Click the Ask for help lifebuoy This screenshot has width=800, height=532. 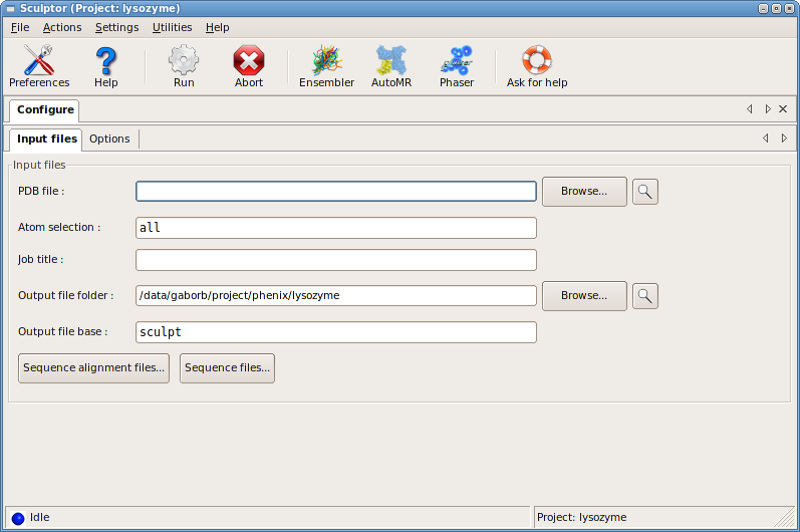point(537,67)
